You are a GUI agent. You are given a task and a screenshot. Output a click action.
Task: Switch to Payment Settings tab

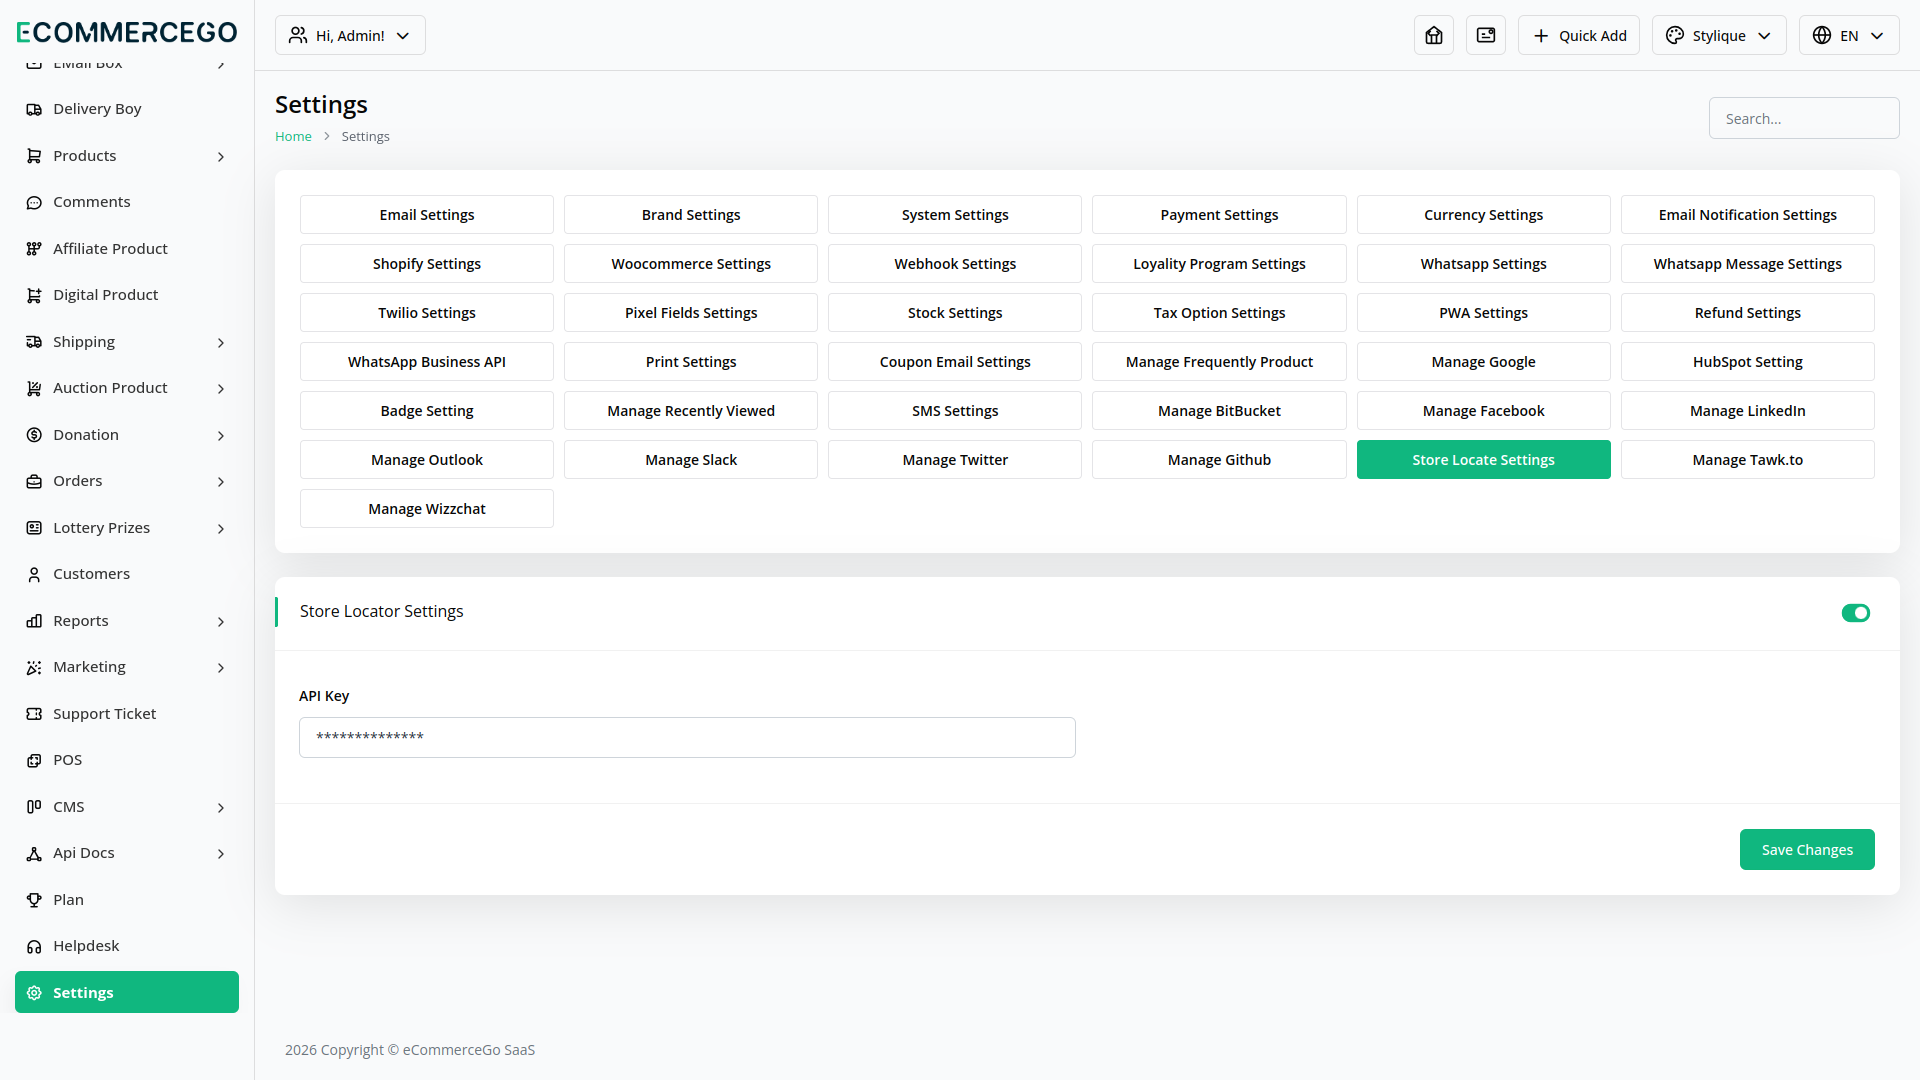point(1219,215)
